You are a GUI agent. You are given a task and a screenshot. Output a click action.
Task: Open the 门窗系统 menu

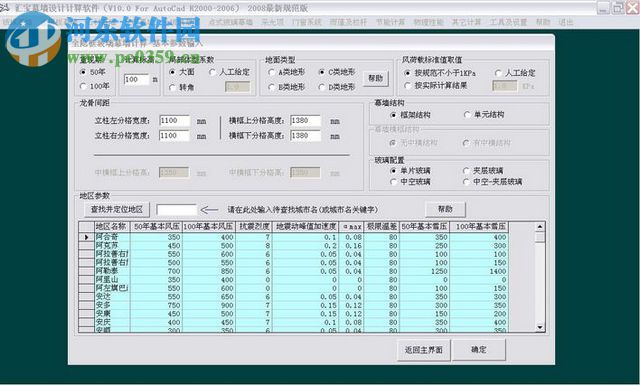tap(307, 22)
